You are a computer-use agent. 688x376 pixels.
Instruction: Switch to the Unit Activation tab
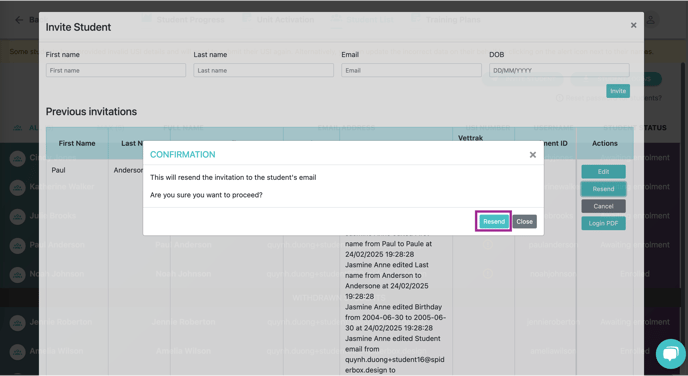tap(278, 20)
